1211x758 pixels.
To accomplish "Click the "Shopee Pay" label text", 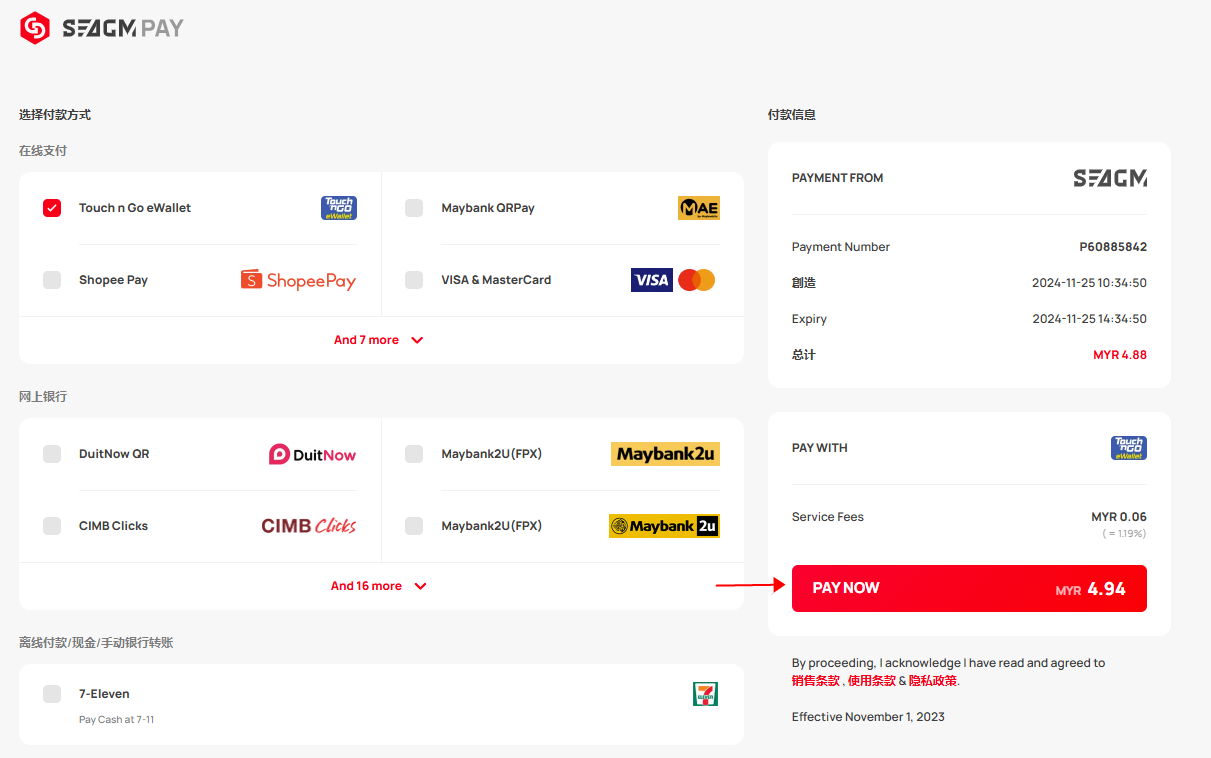I will [113, 280].
